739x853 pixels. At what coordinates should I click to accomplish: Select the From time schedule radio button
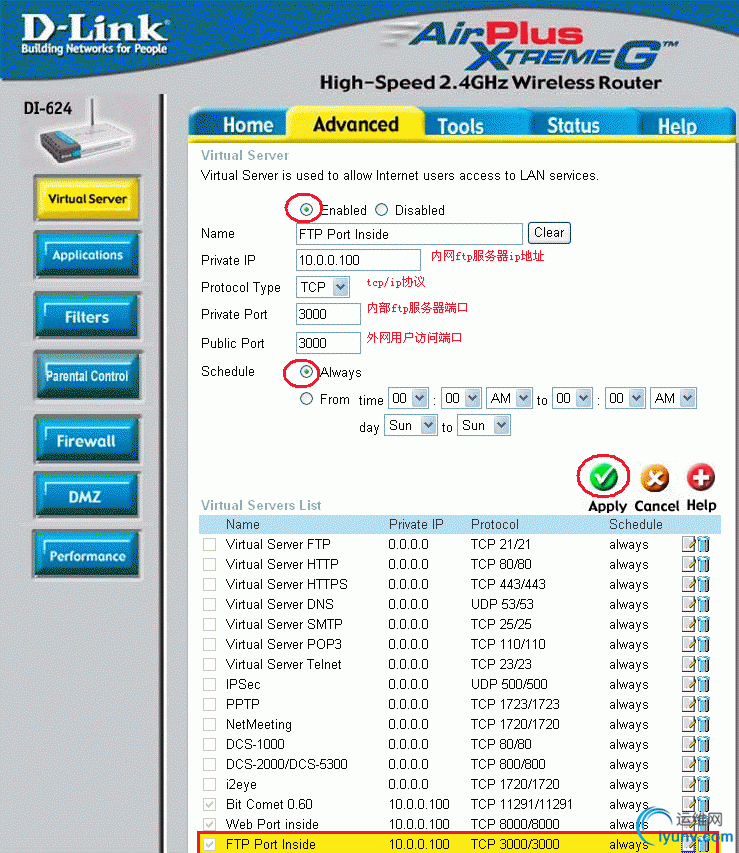(306, 399)
